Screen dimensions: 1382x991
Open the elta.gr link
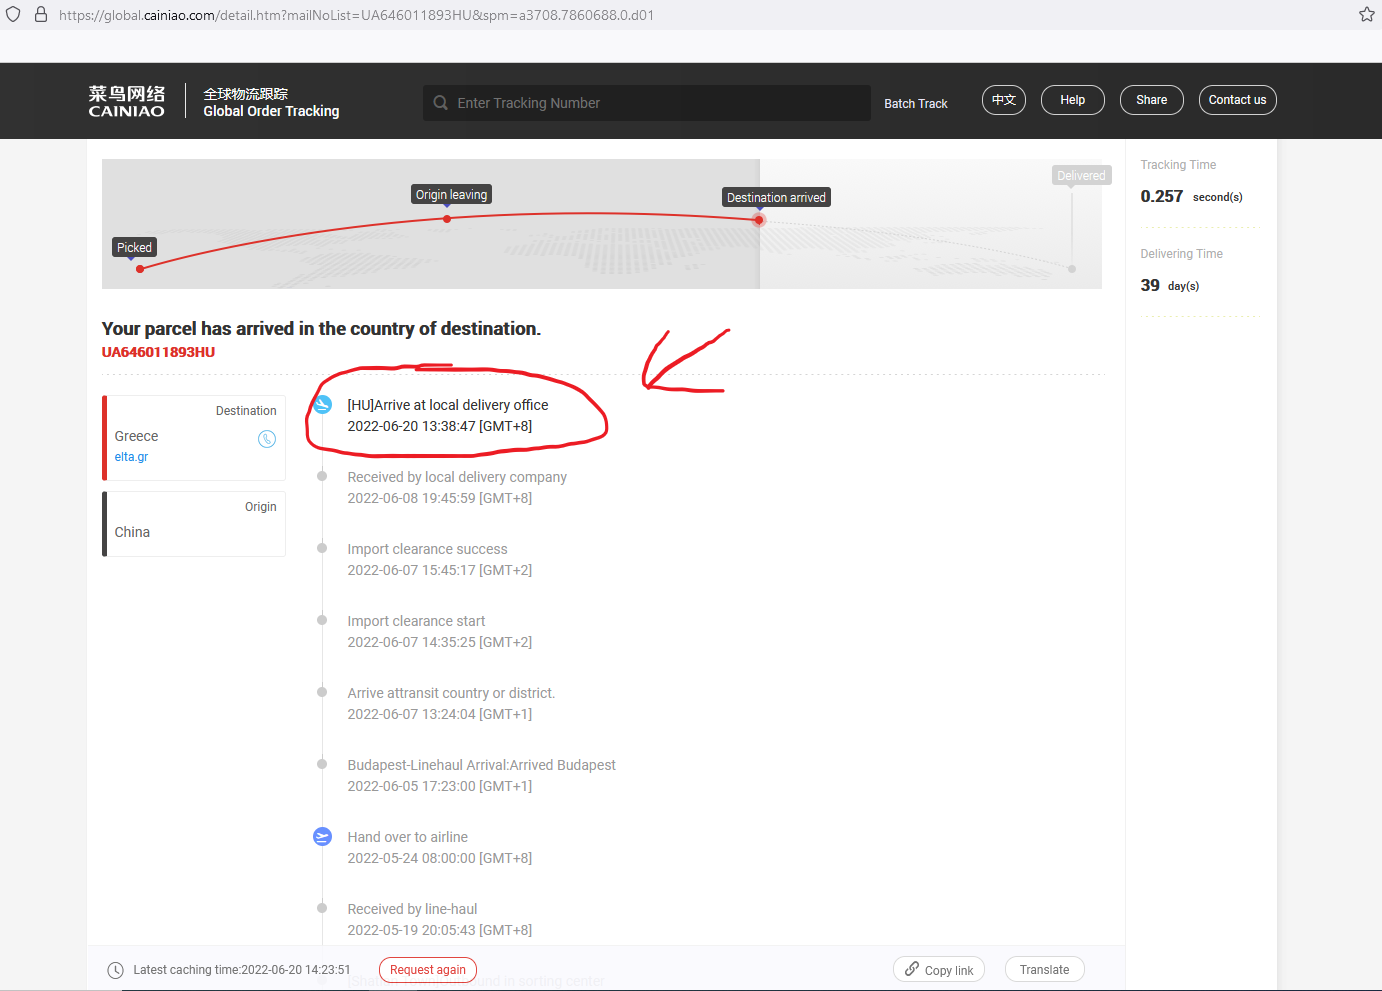[x=131, y=457]
